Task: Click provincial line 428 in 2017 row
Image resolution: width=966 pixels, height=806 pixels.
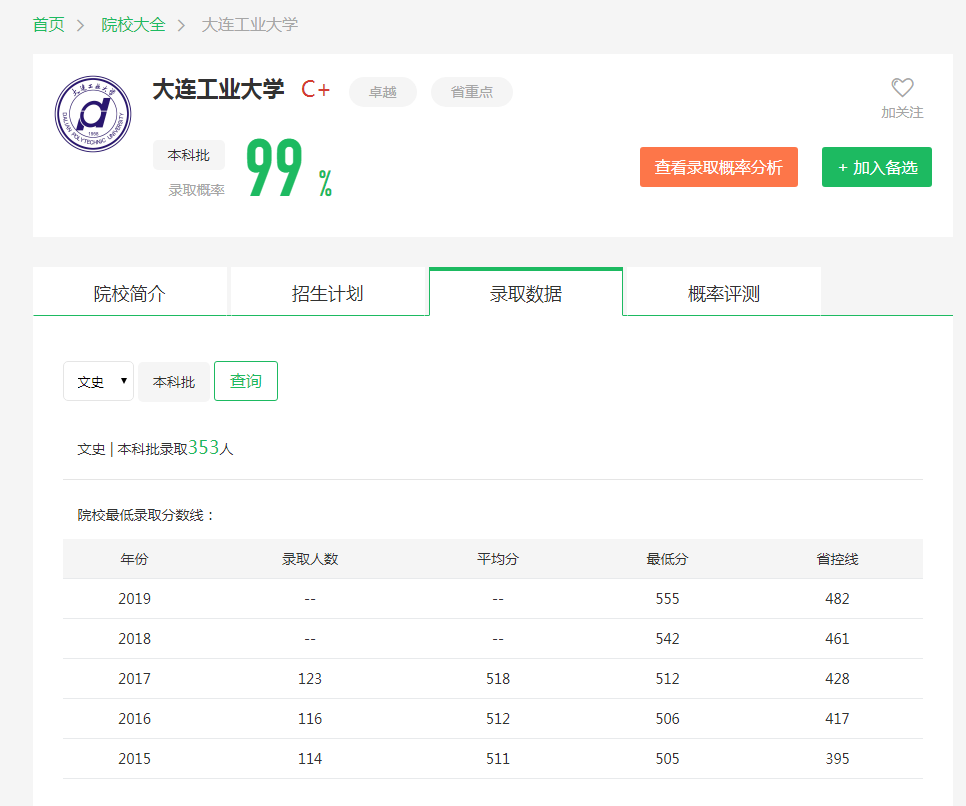Action: [837, 678]
